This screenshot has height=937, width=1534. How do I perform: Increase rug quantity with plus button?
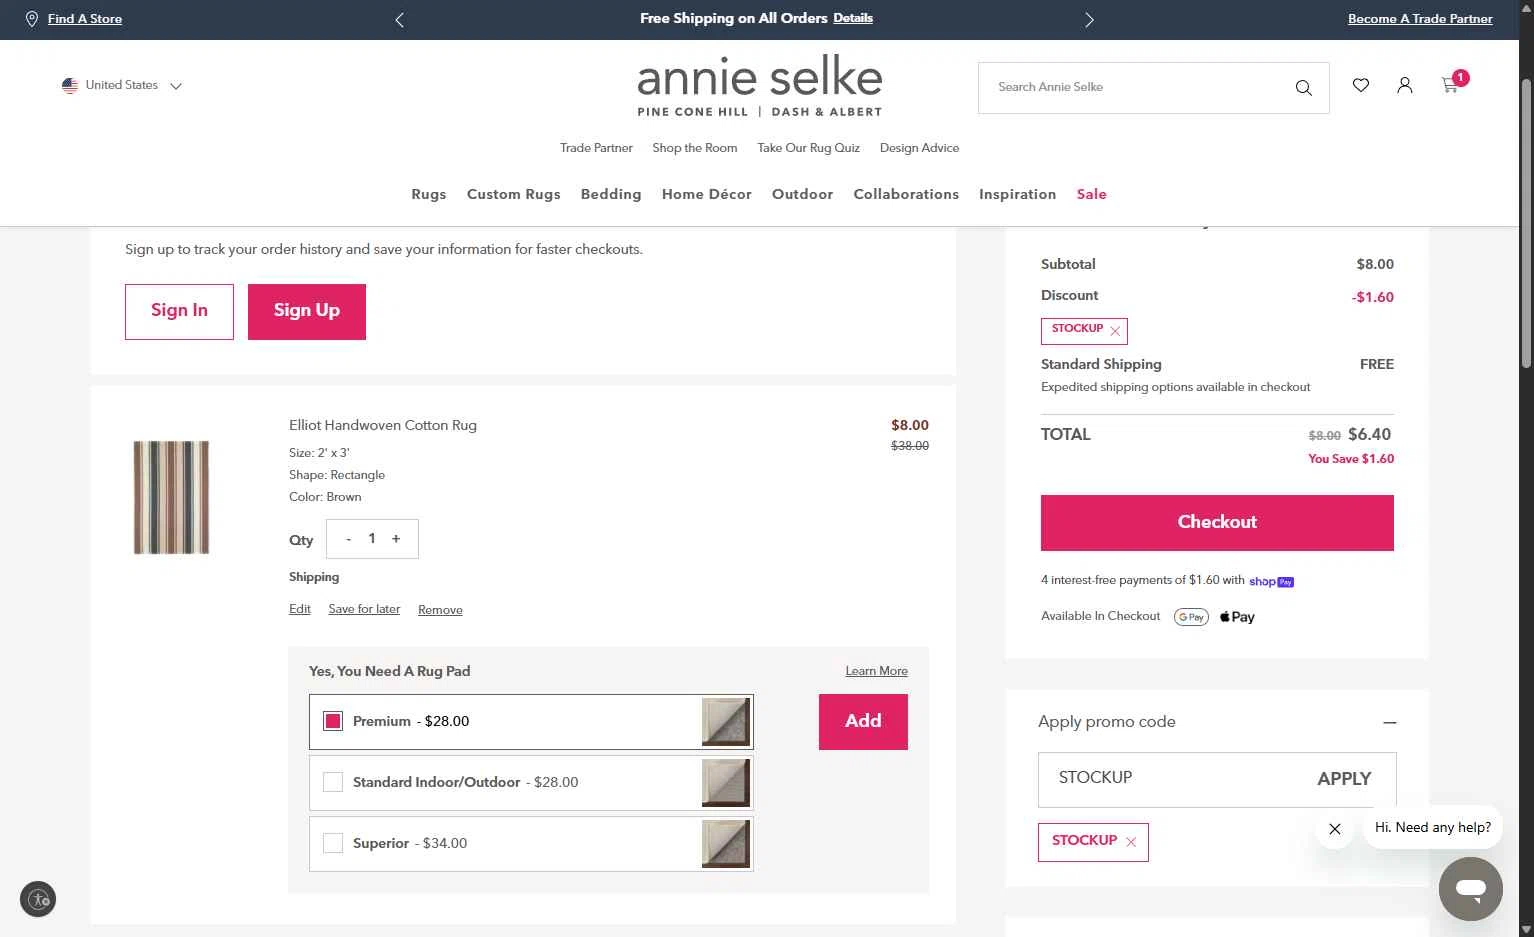pos(396,539)
